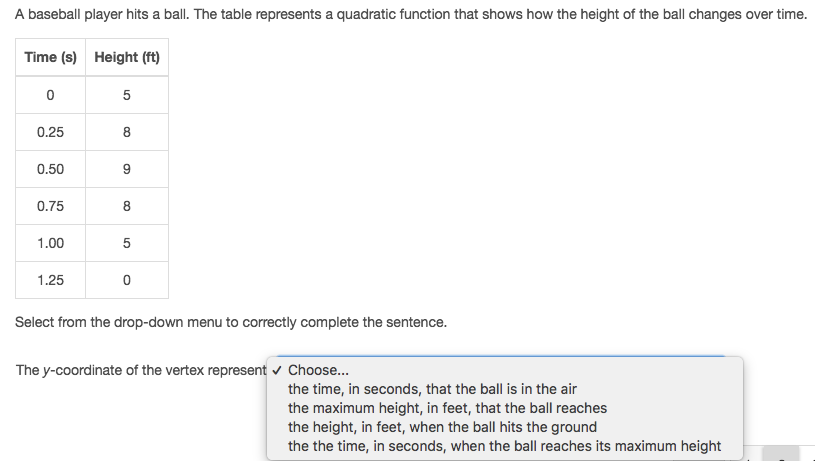This screenshot has width=815, height=461.
Task: Click the "Height (ft)" column header
Action: pos(127,57)
